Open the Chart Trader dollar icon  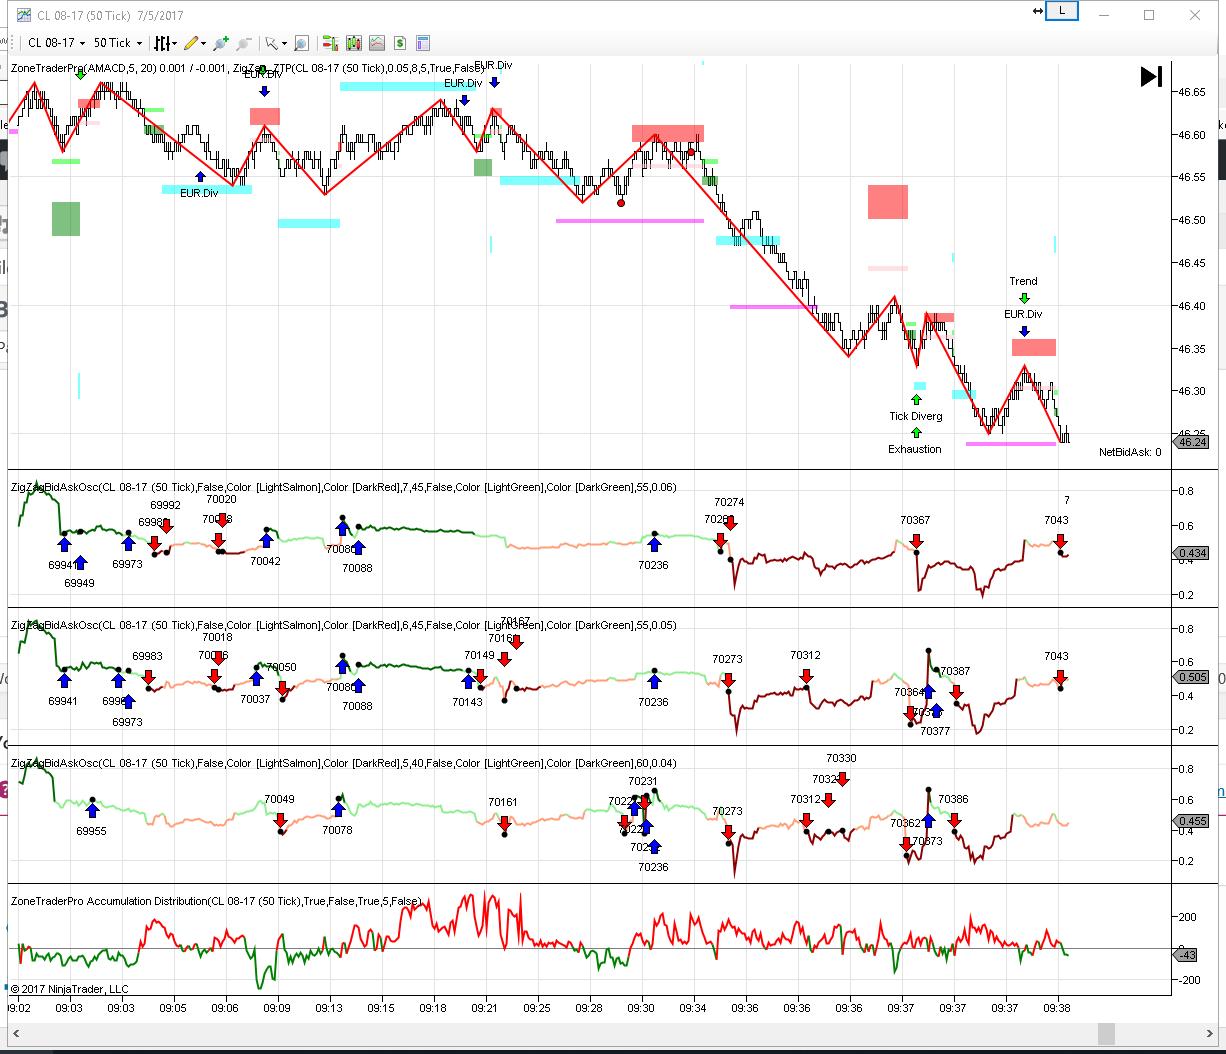pos(402,43)
